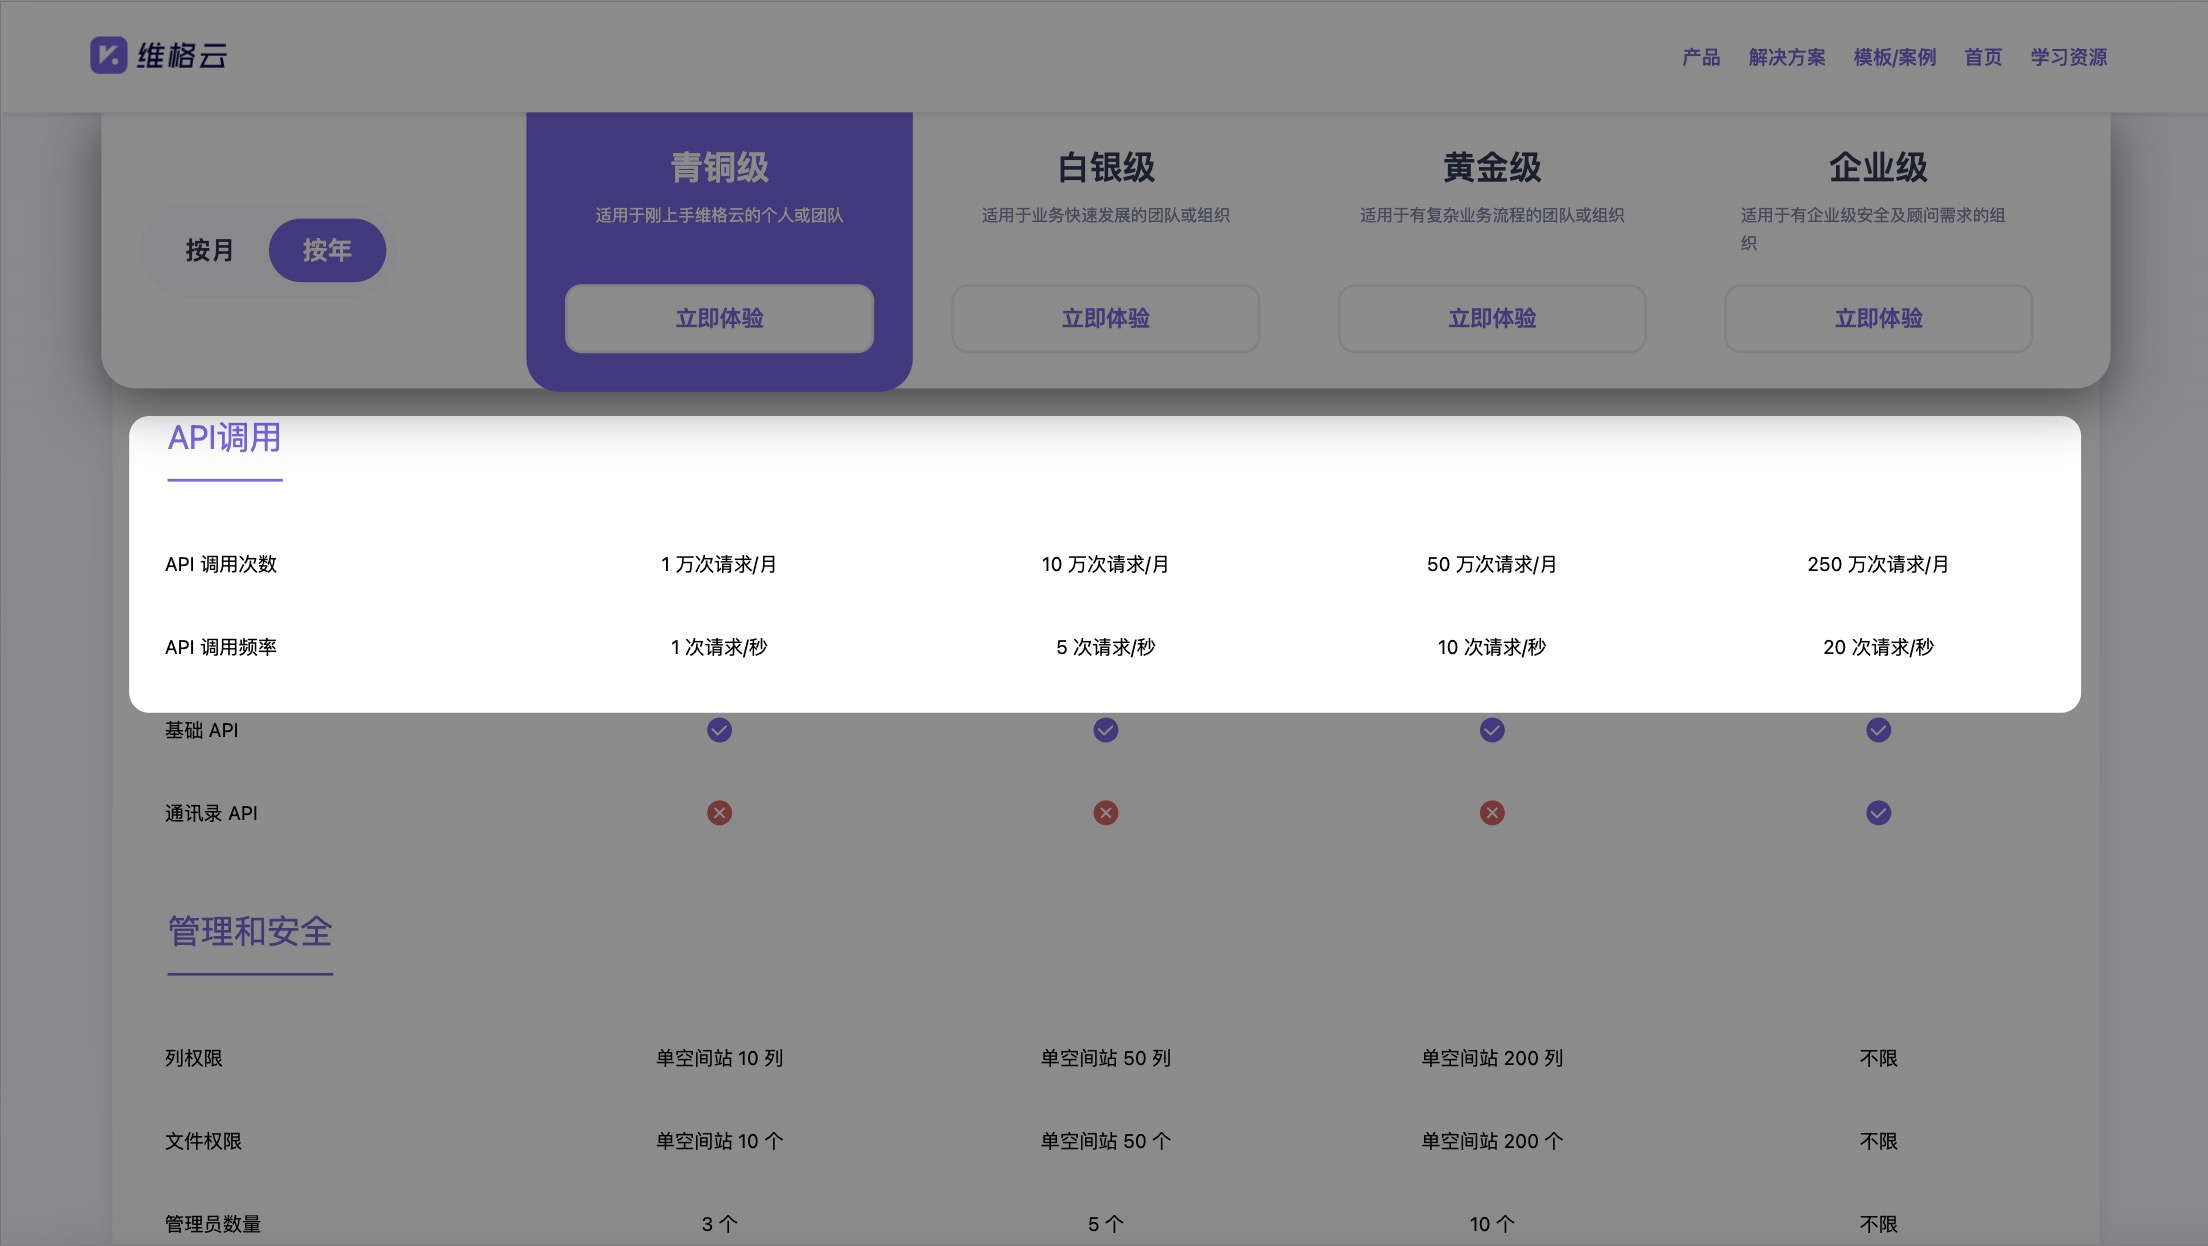Click the 白银级 通讯录 API red cross icon
Image resolution: width=2208 pixels, height=1246 pixels.
[1105, 813]
